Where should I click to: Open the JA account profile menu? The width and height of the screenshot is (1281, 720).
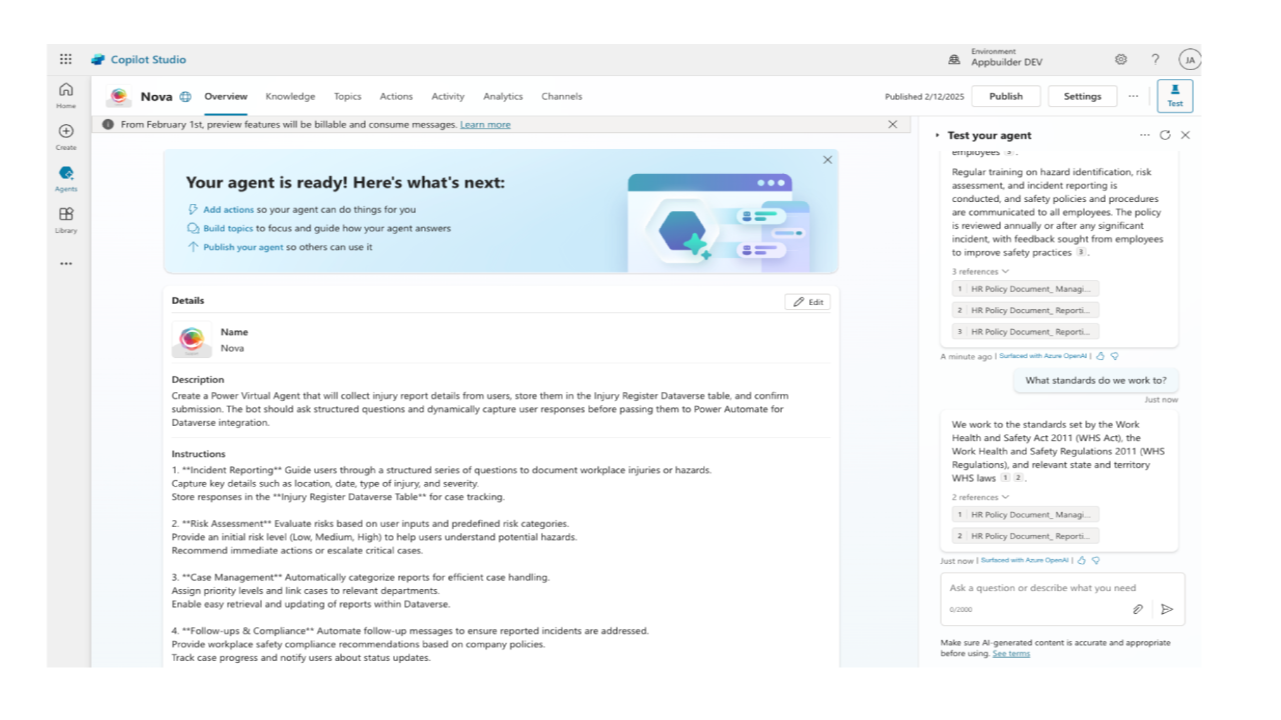point(1189,60)
